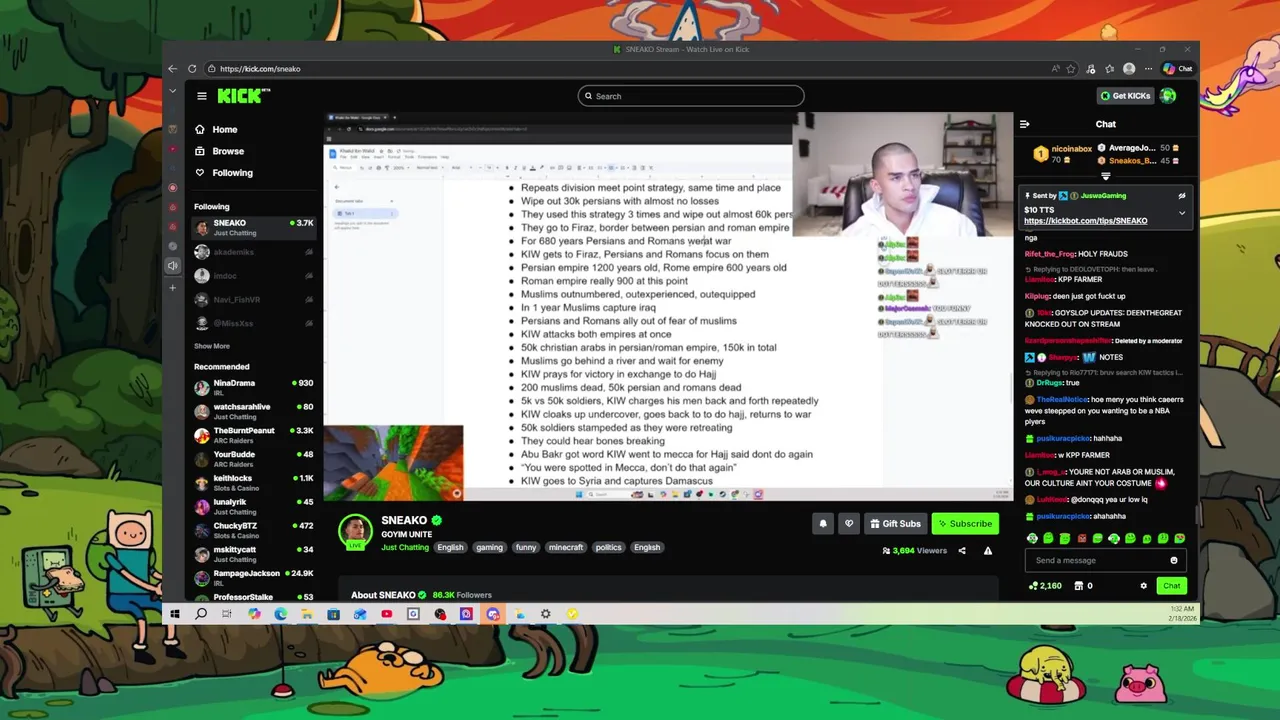Report stream using warning triangle icon
1280x720 pixels.
[x=988, y=551]
